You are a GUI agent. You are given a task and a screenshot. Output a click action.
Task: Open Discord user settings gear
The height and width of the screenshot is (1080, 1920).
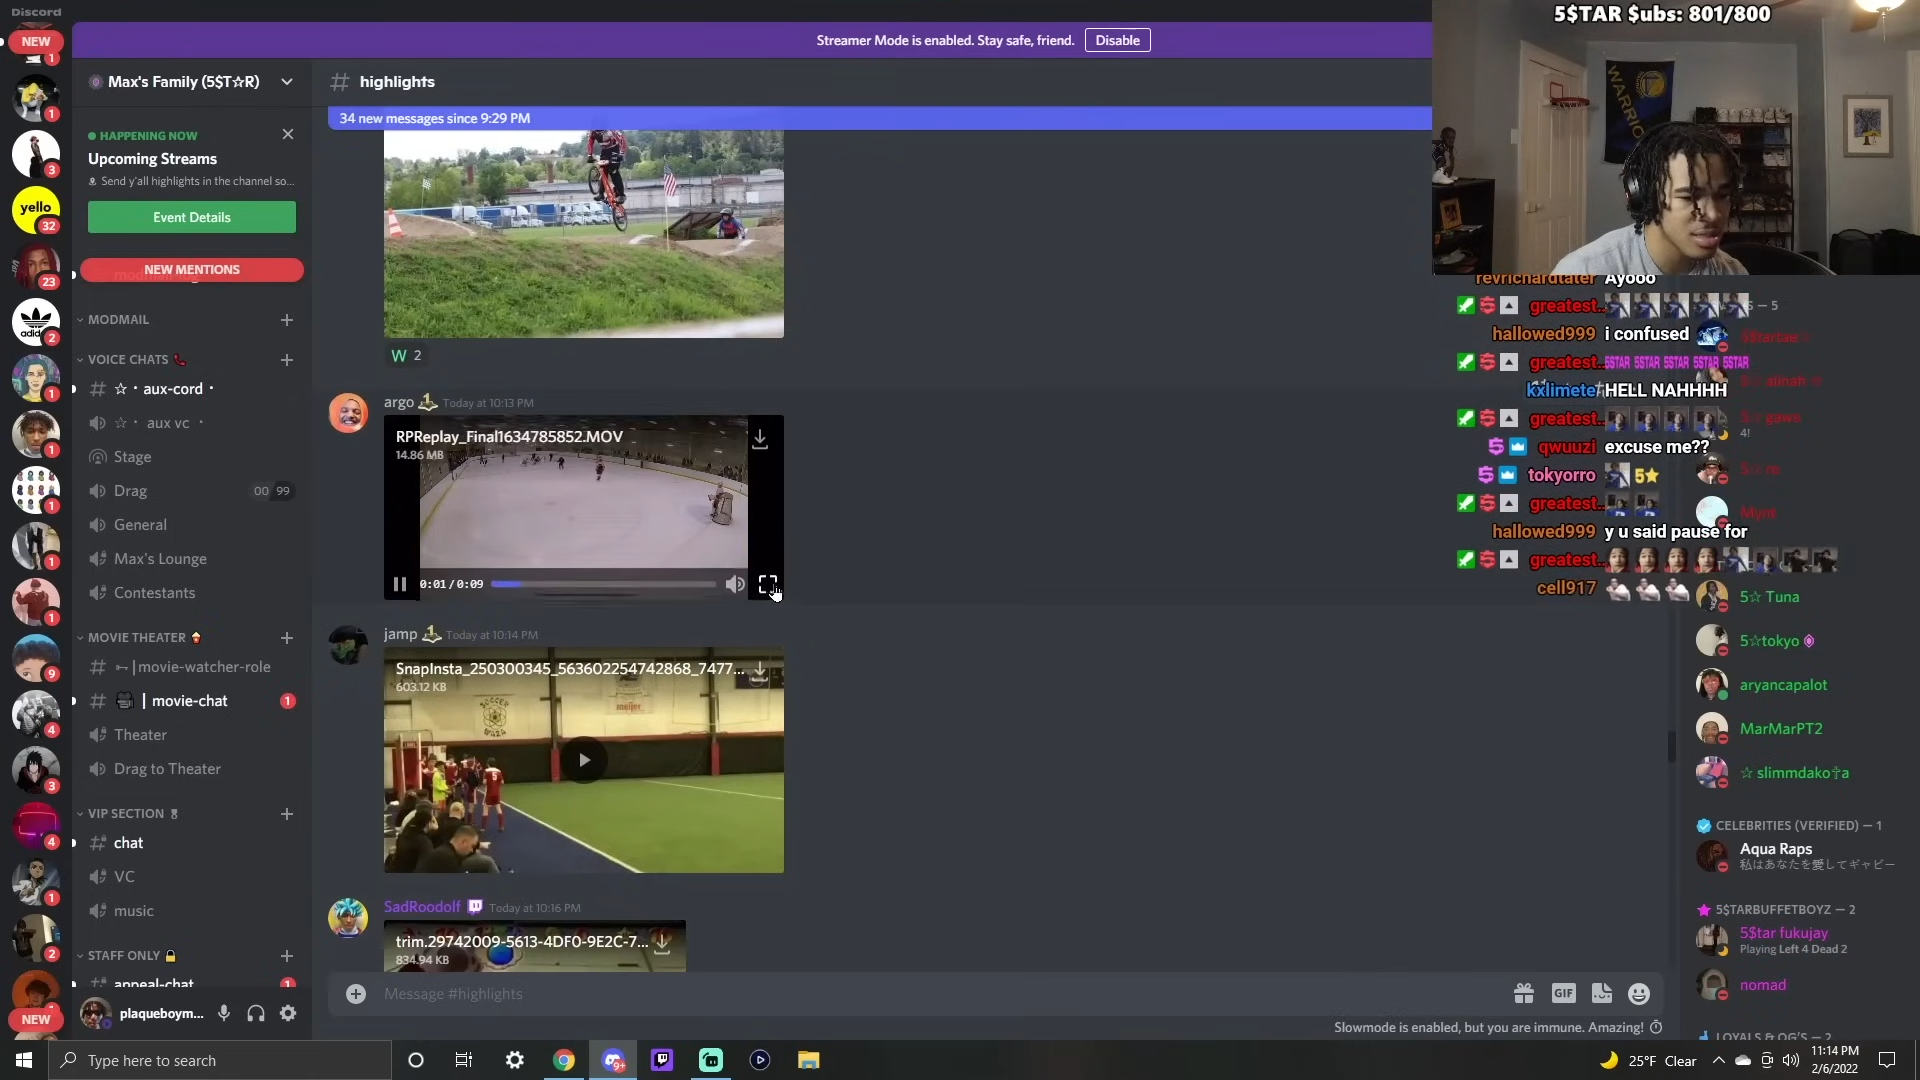pos(288,1013)
